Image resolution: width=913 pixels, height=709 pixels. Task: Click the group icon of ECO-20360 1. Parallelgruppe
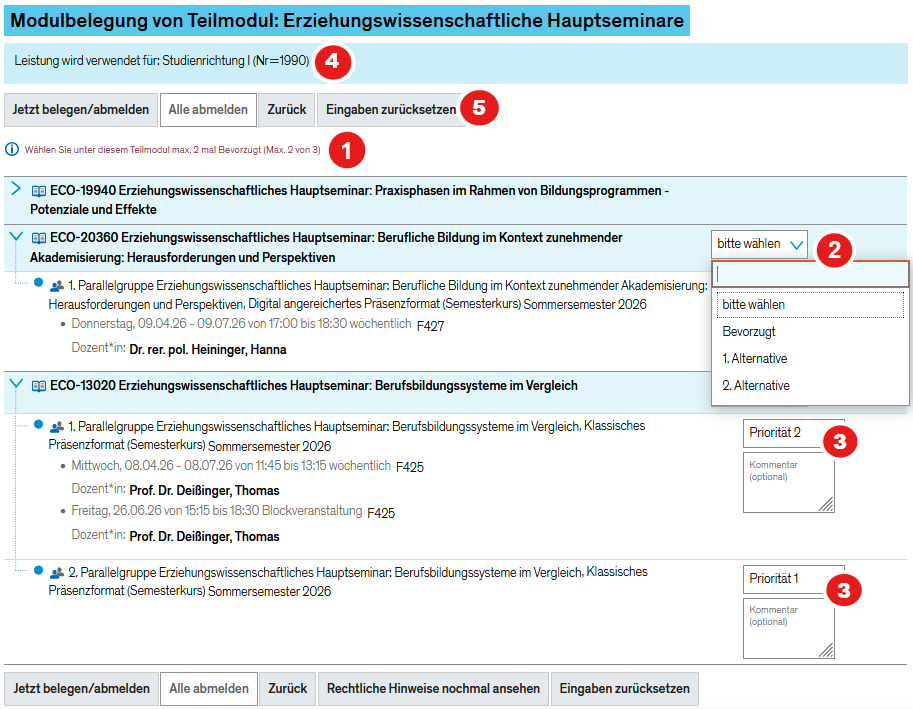click(x=57, y=286)
